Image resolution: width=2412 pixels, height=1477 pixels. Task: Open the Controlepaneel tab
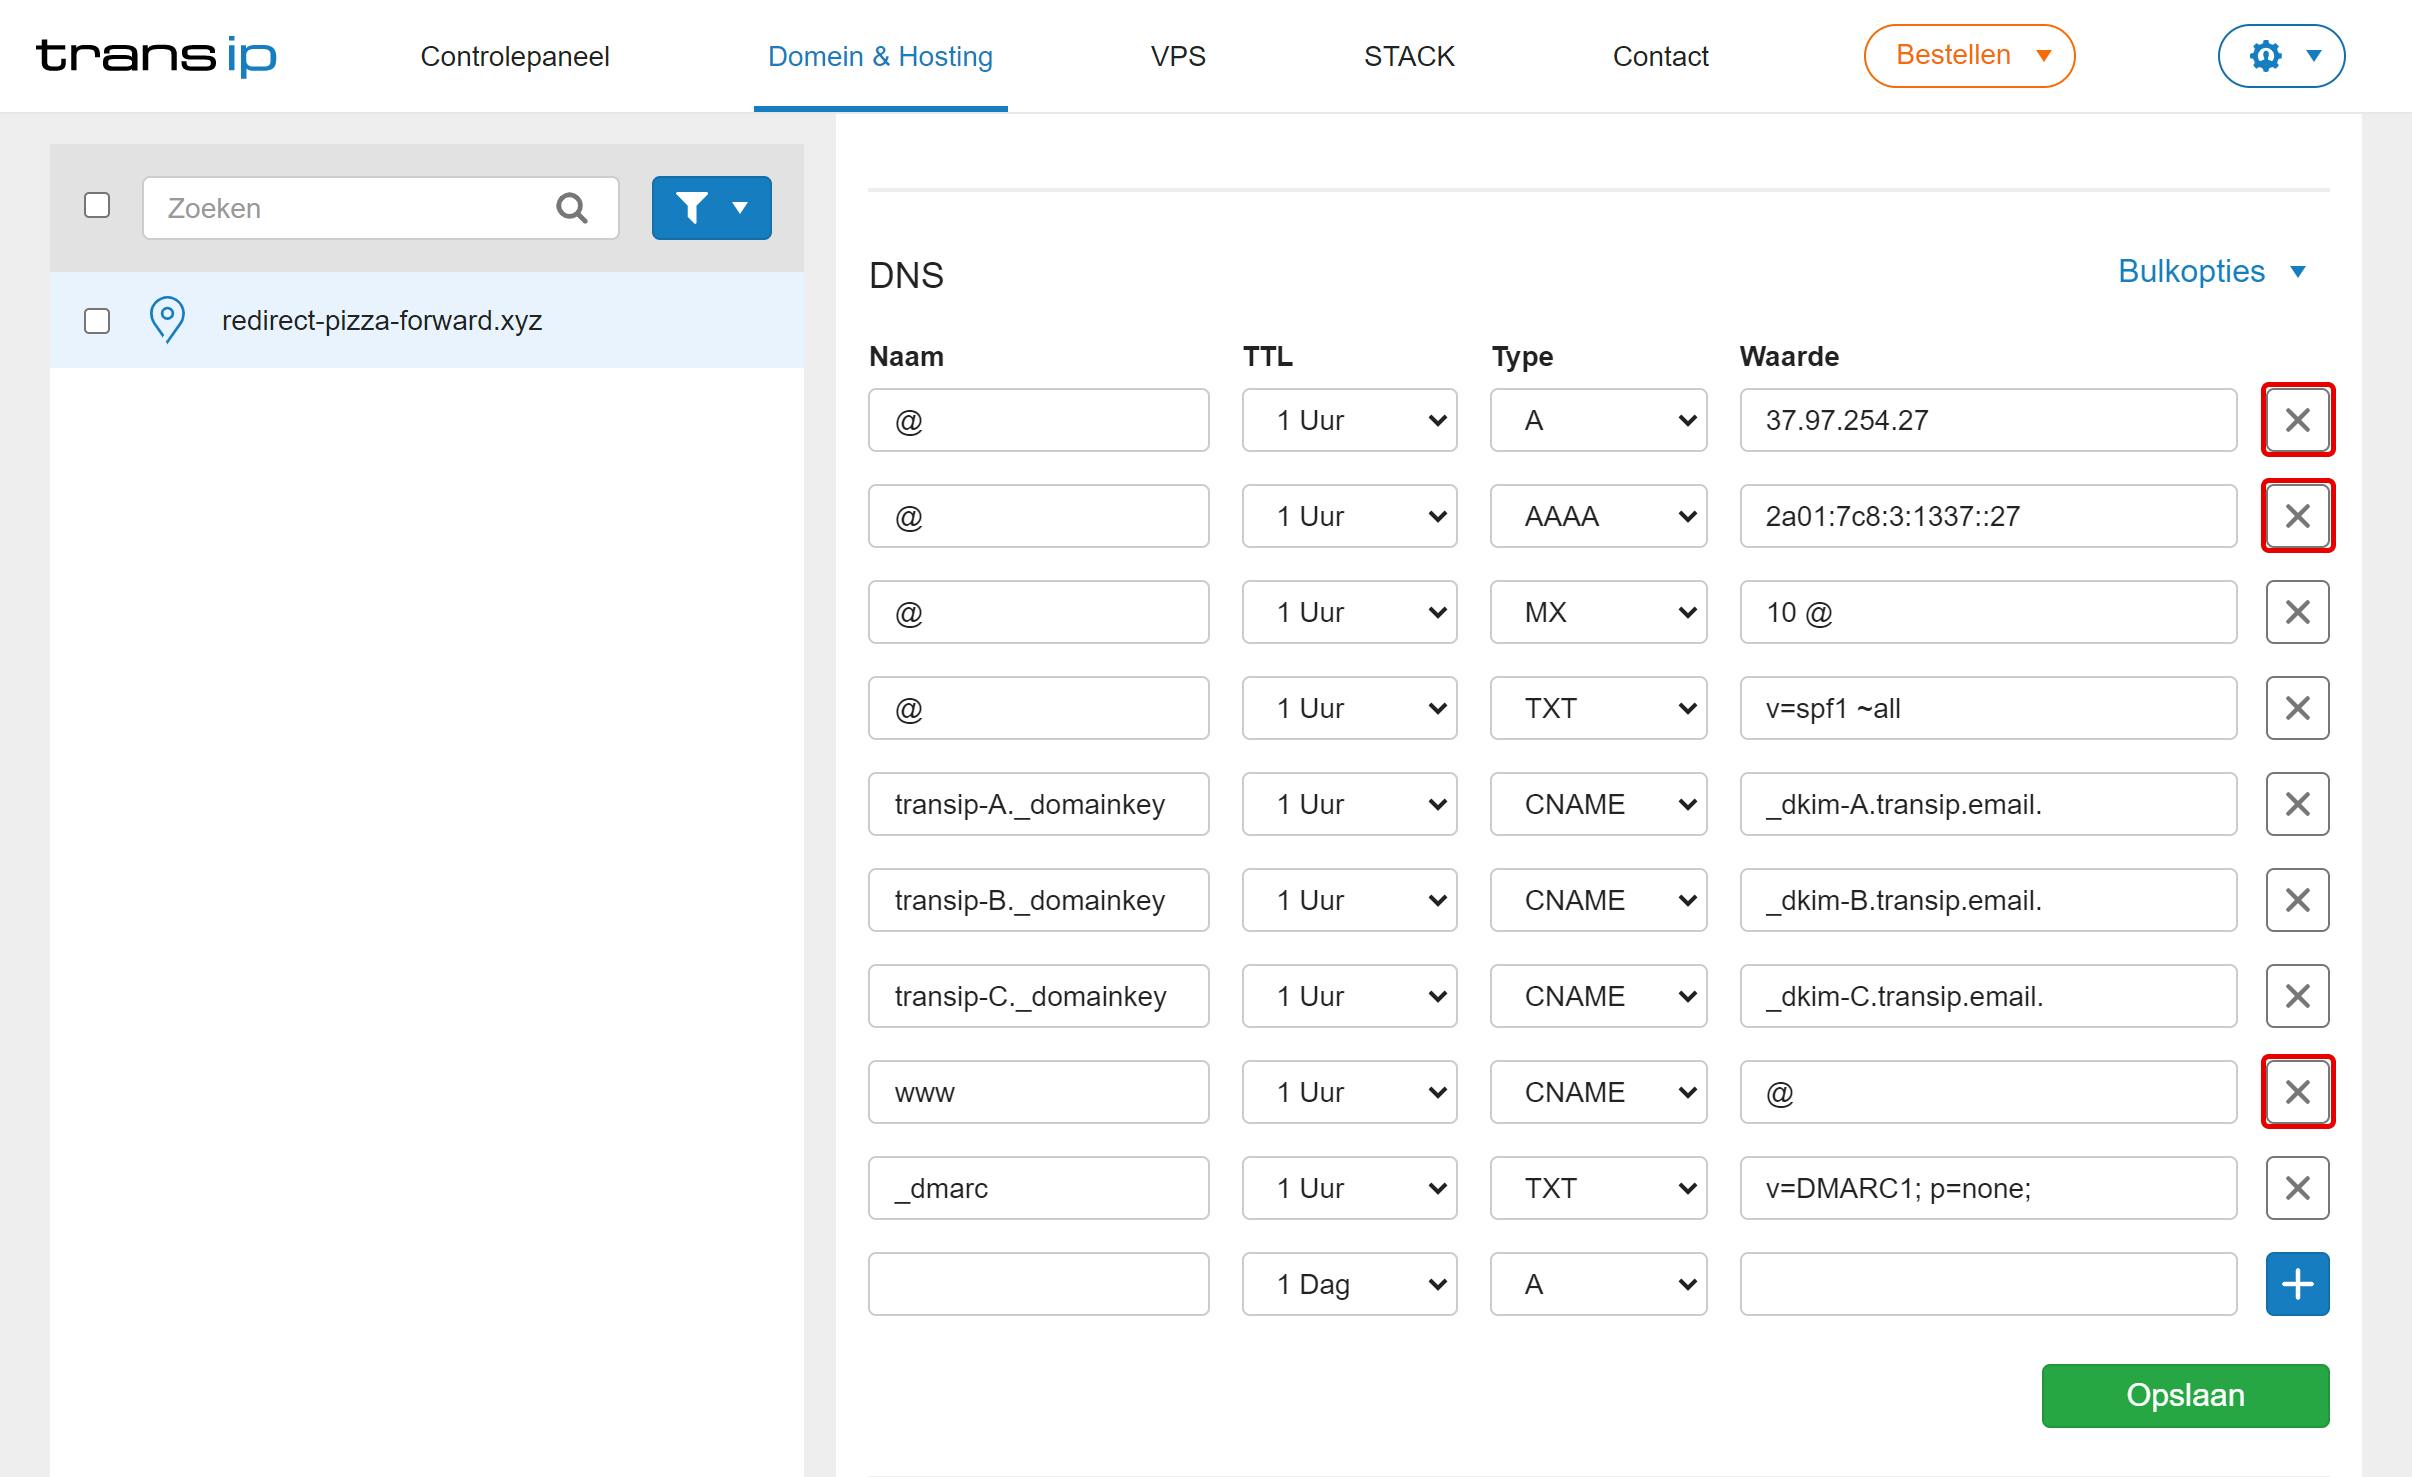(x=514, y=56)
